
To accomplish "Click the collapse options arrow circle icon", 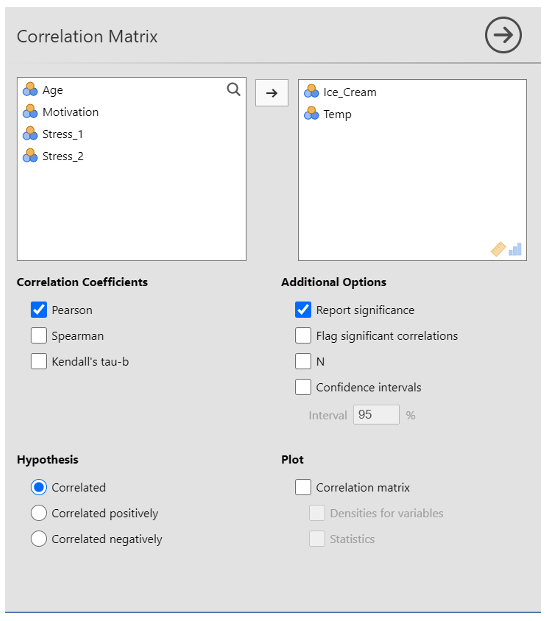I will point(503,35).
